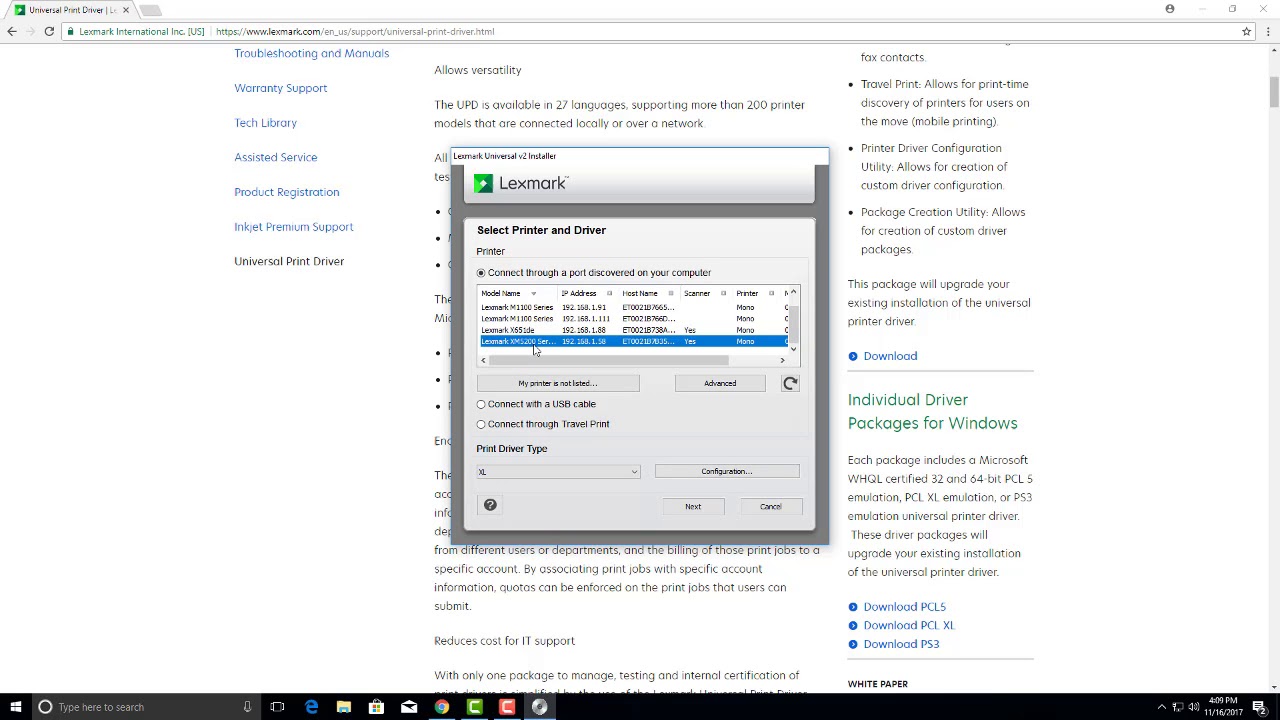The image size is (1280, 720).
Task: Open Troubleshooting and Manuals sidebar link
Action: click(x=311, y=53)
